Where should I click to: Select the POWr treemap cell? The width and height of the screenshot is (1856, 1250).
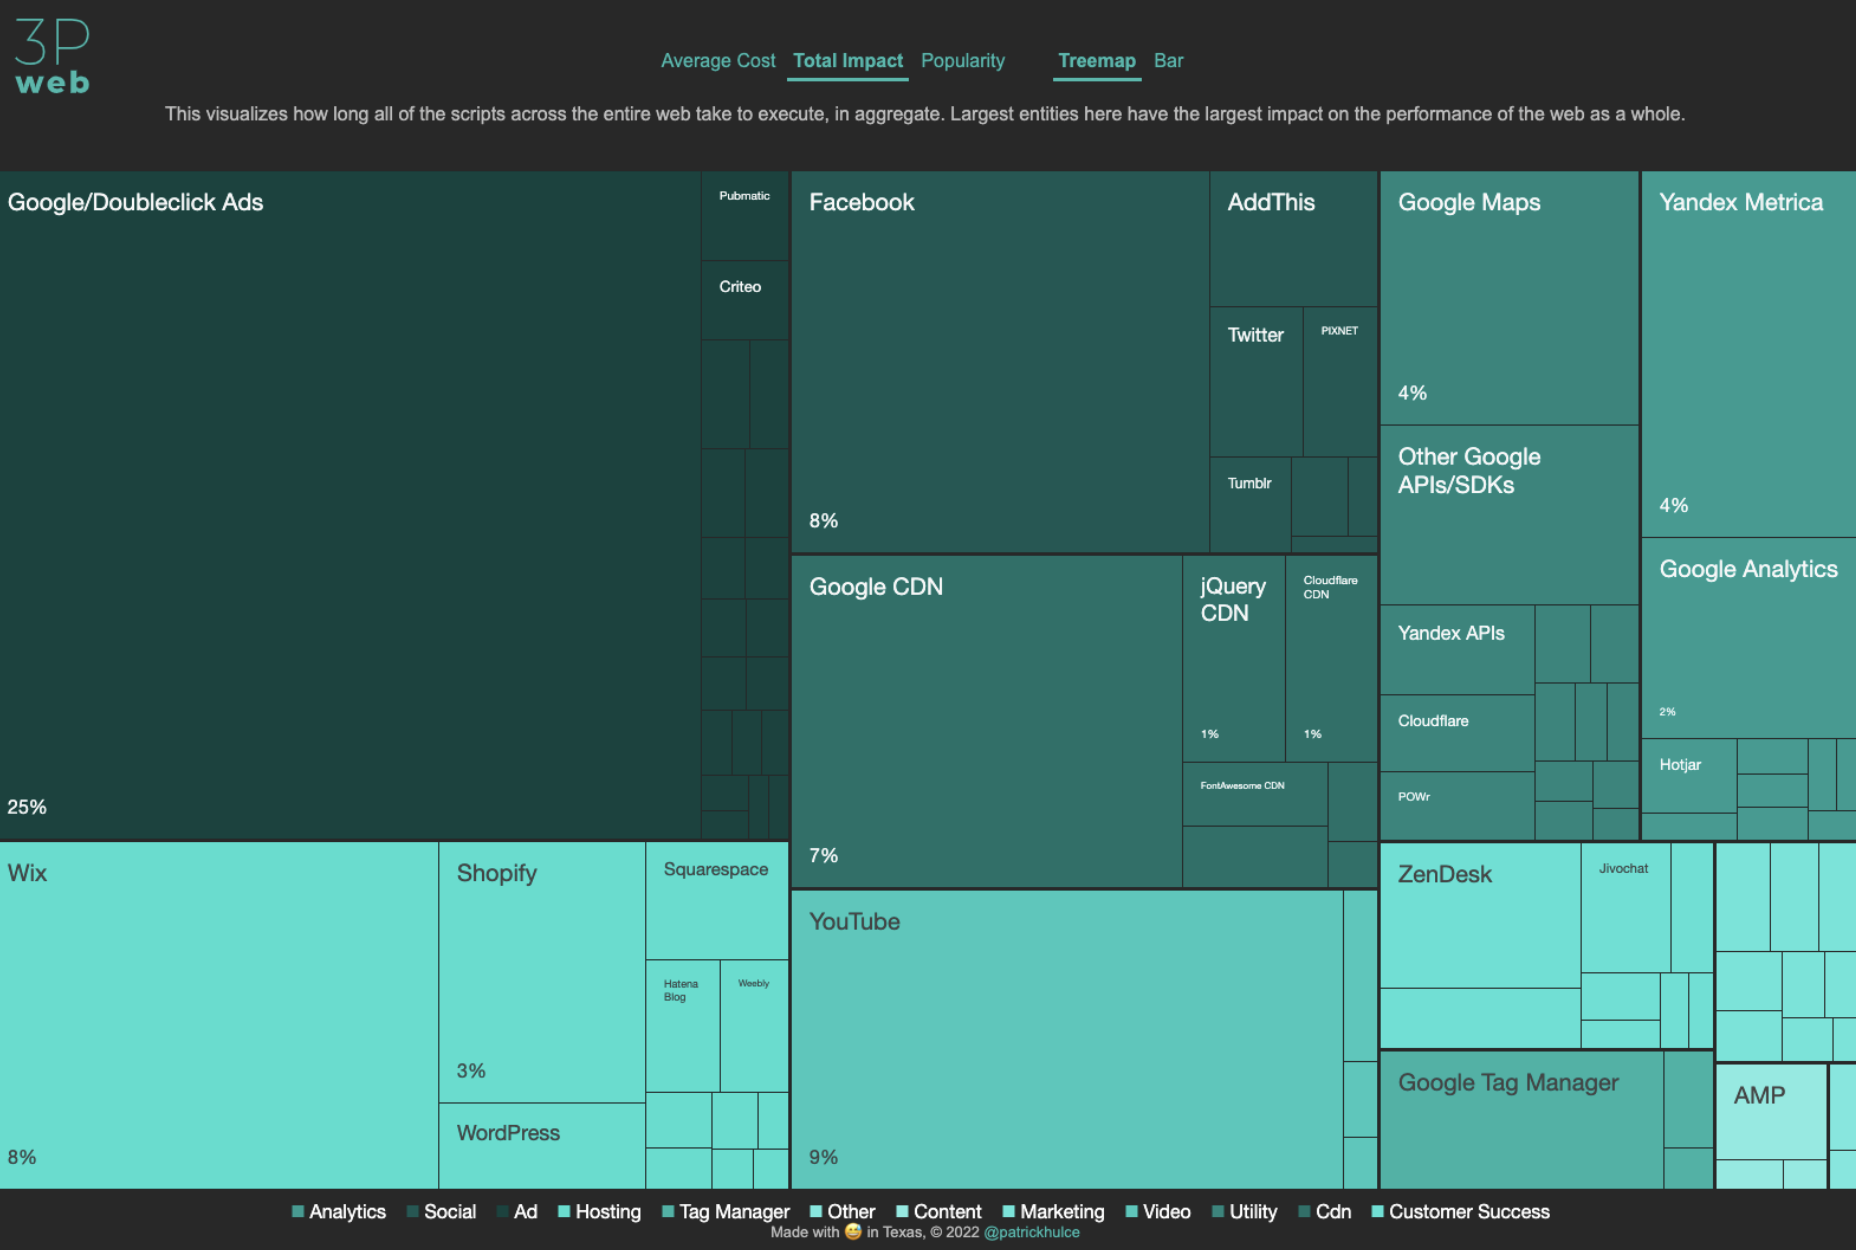1457,806
